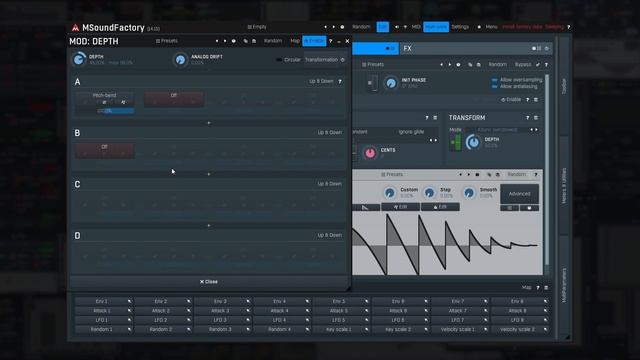640x360 pixels.
Task: Click the help icon beside bottom Map button
Action: coord(538,288)
